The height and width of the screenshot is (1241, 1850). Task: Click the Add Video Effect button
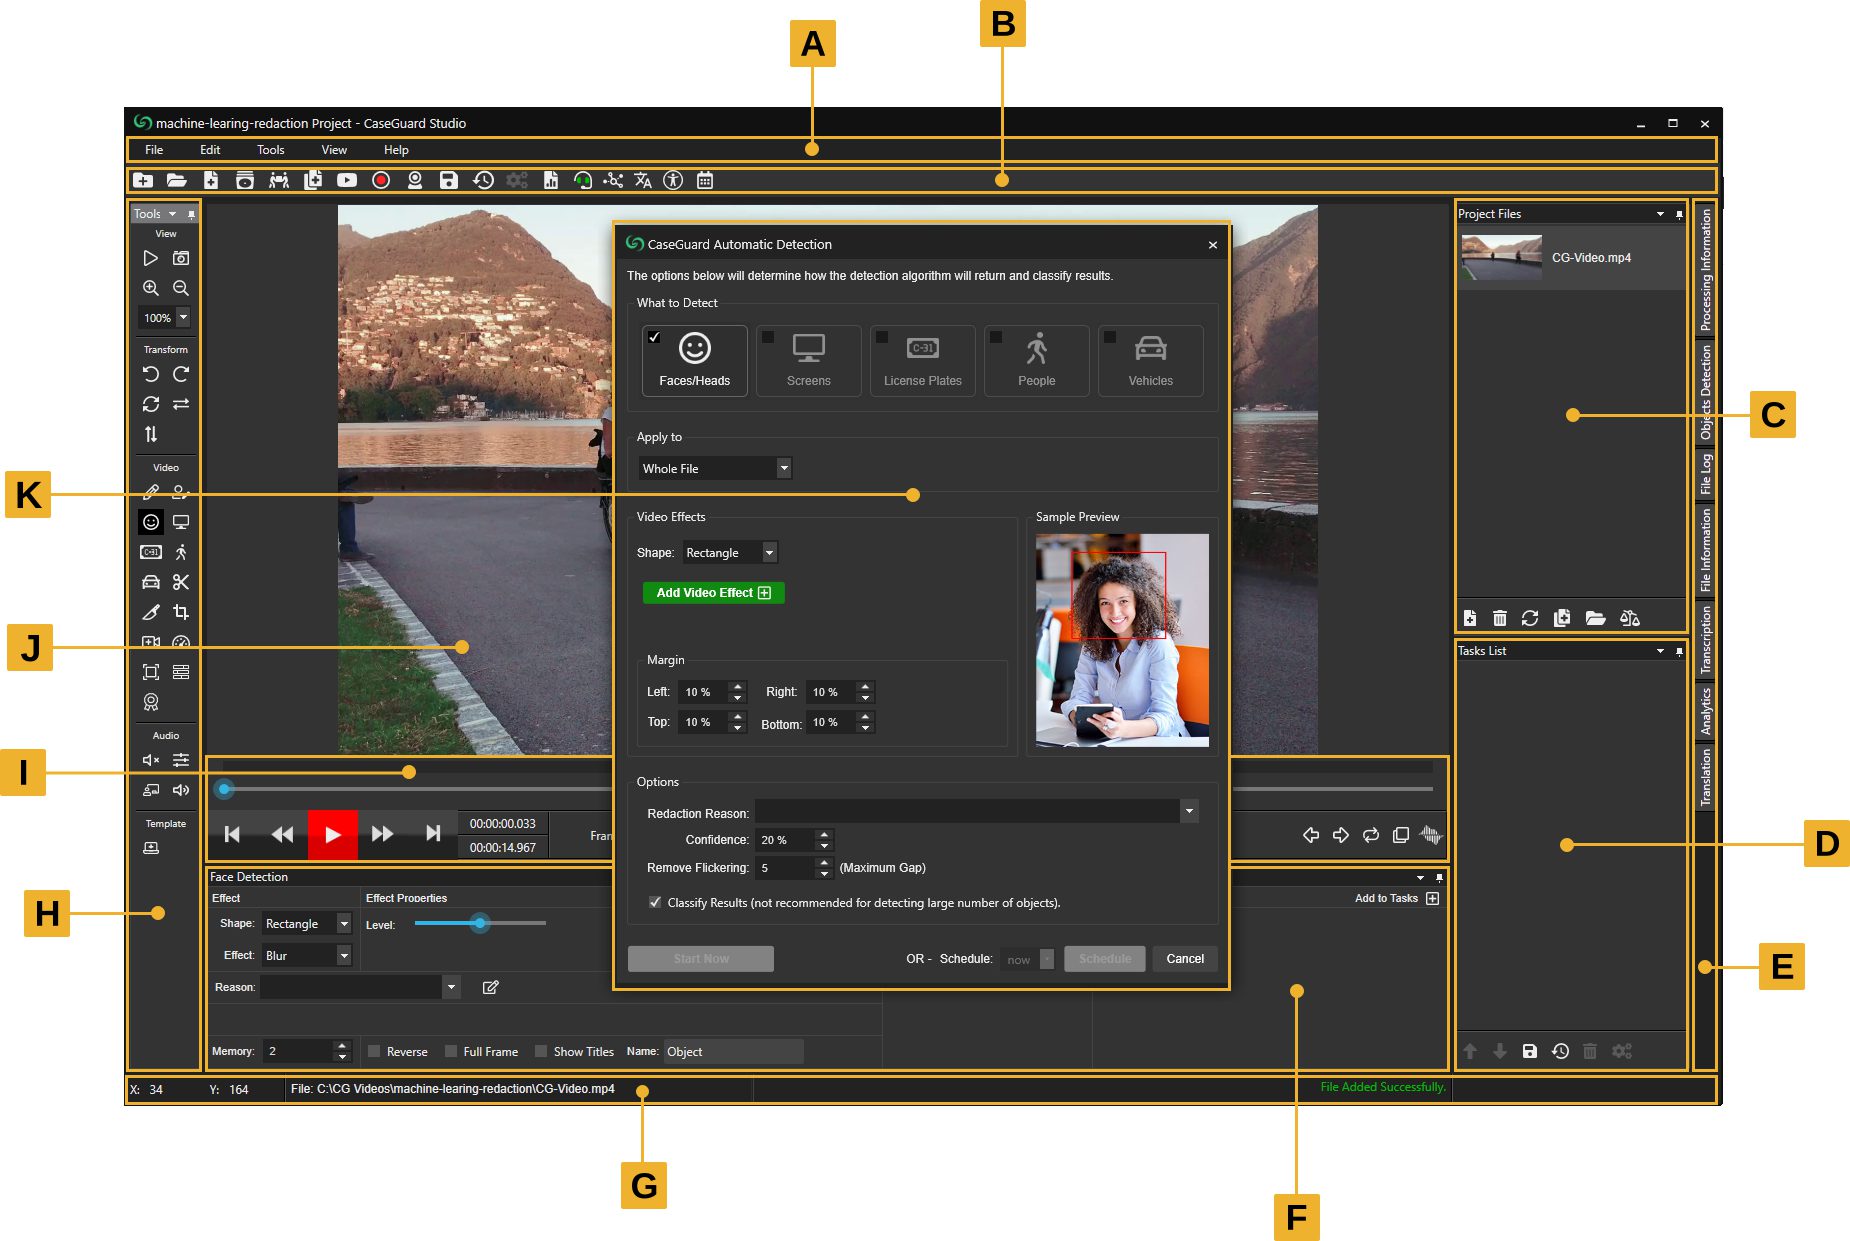pyautogui.click(x=714, y=593)
